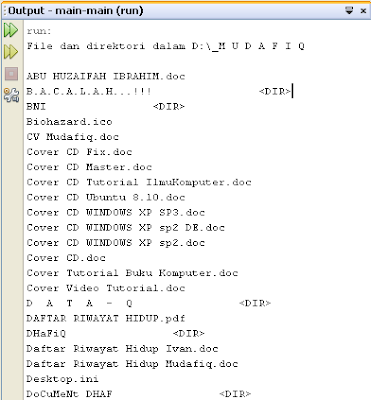
Task: Click 'Cover CD Ubuntu 8.10.doc' line
Action: (106, 197)
